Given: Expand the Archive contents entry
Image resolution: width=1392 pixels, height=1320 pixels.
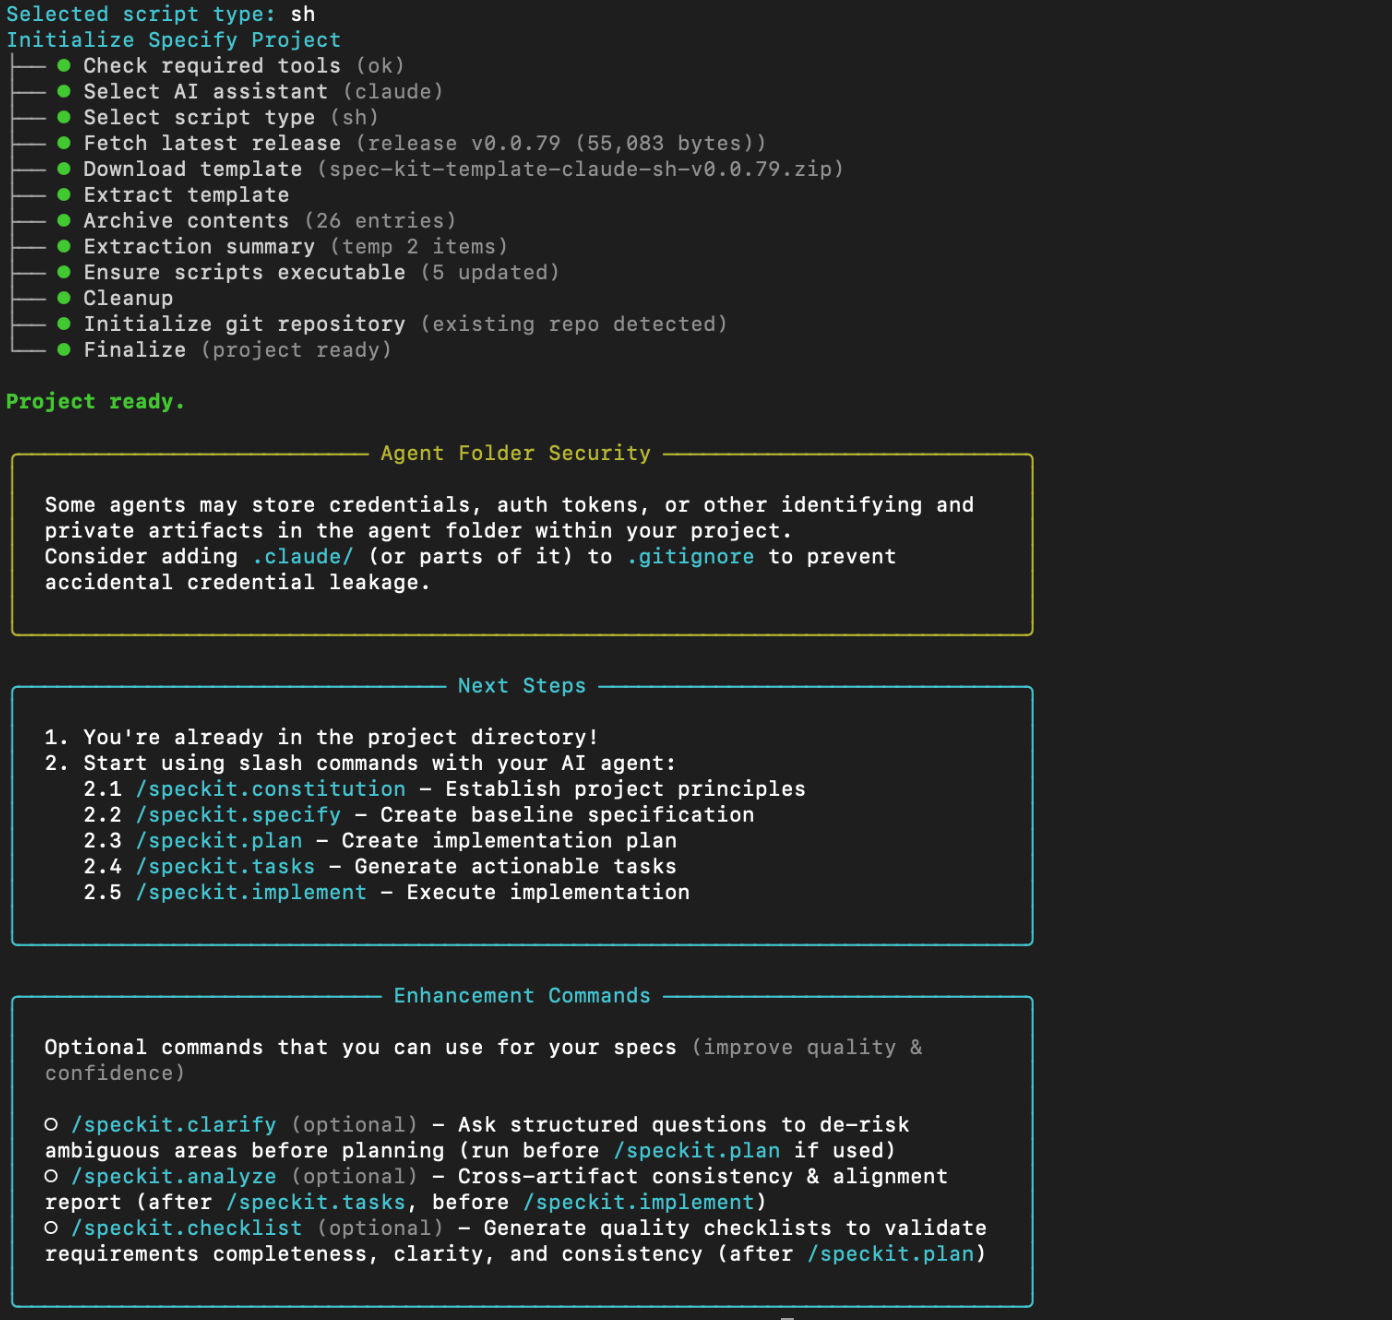Looking at the screenshot, I should tap(185, 220).
